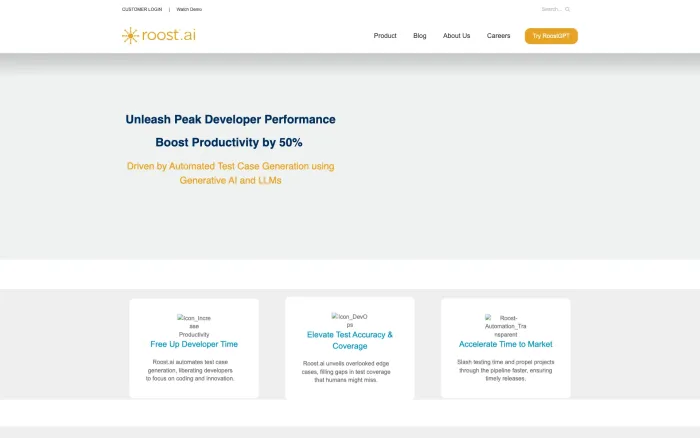The height and width of the screenshot is (438, 700).
Task: Go to the Blog page
Action: [420, 36]
